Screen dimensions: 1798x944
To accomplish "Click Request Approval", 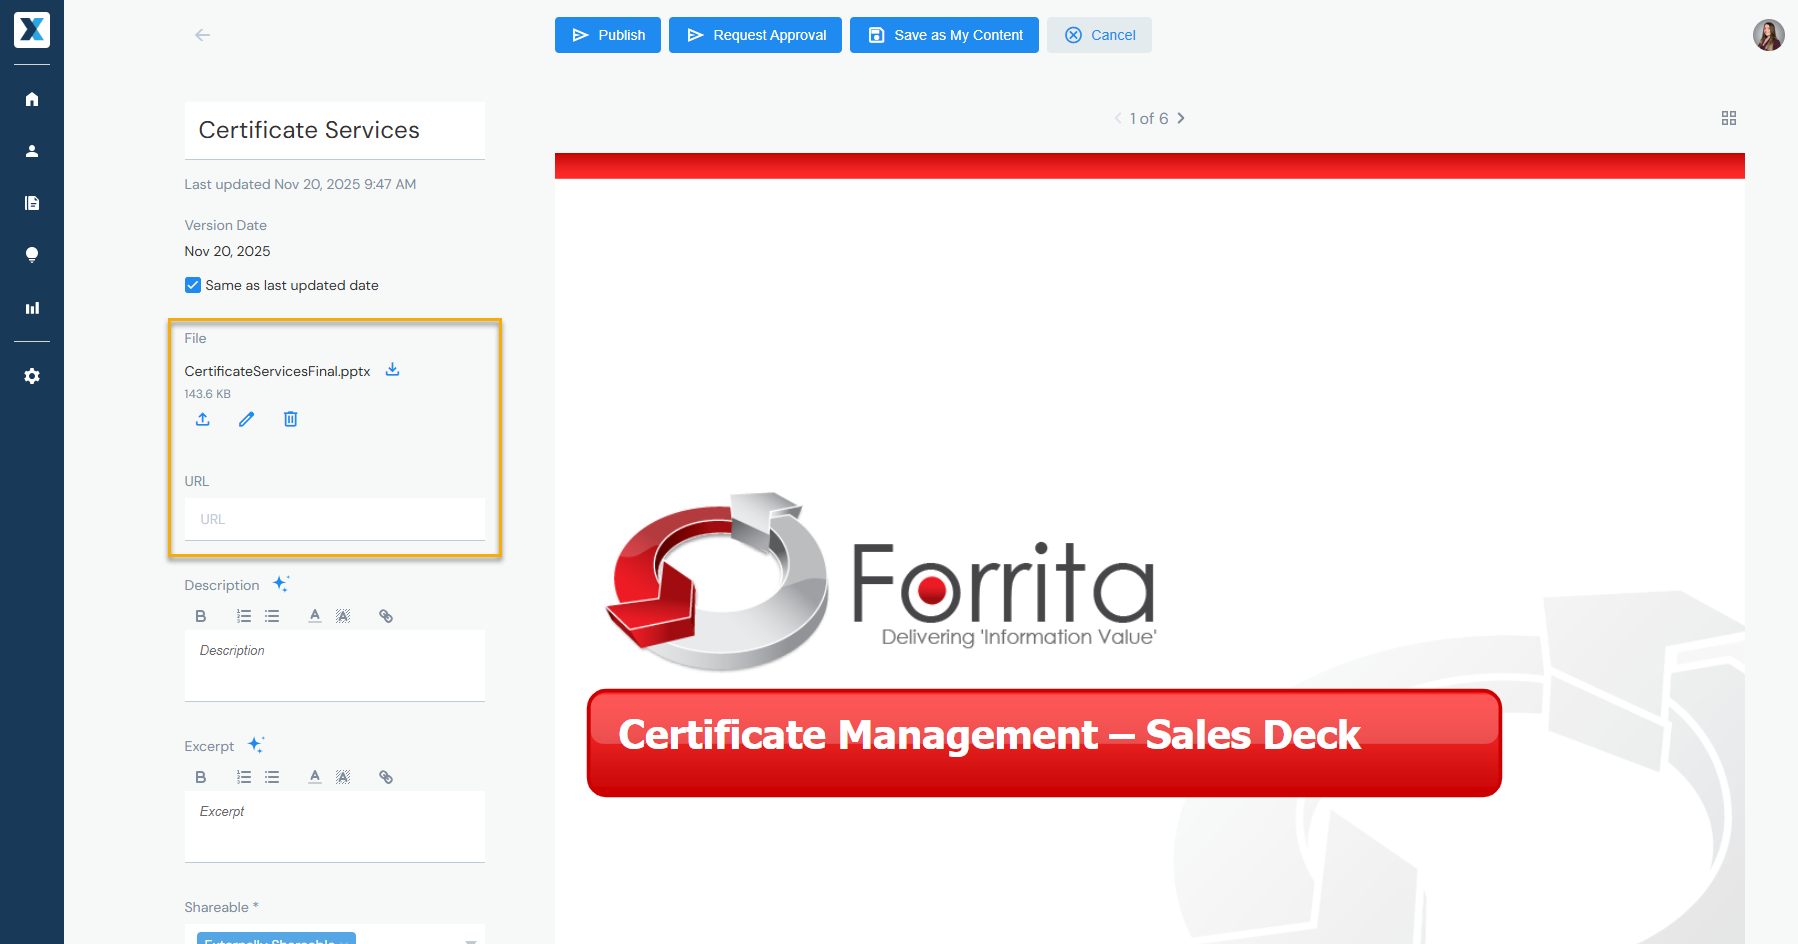I will click(x=755, y=35).
